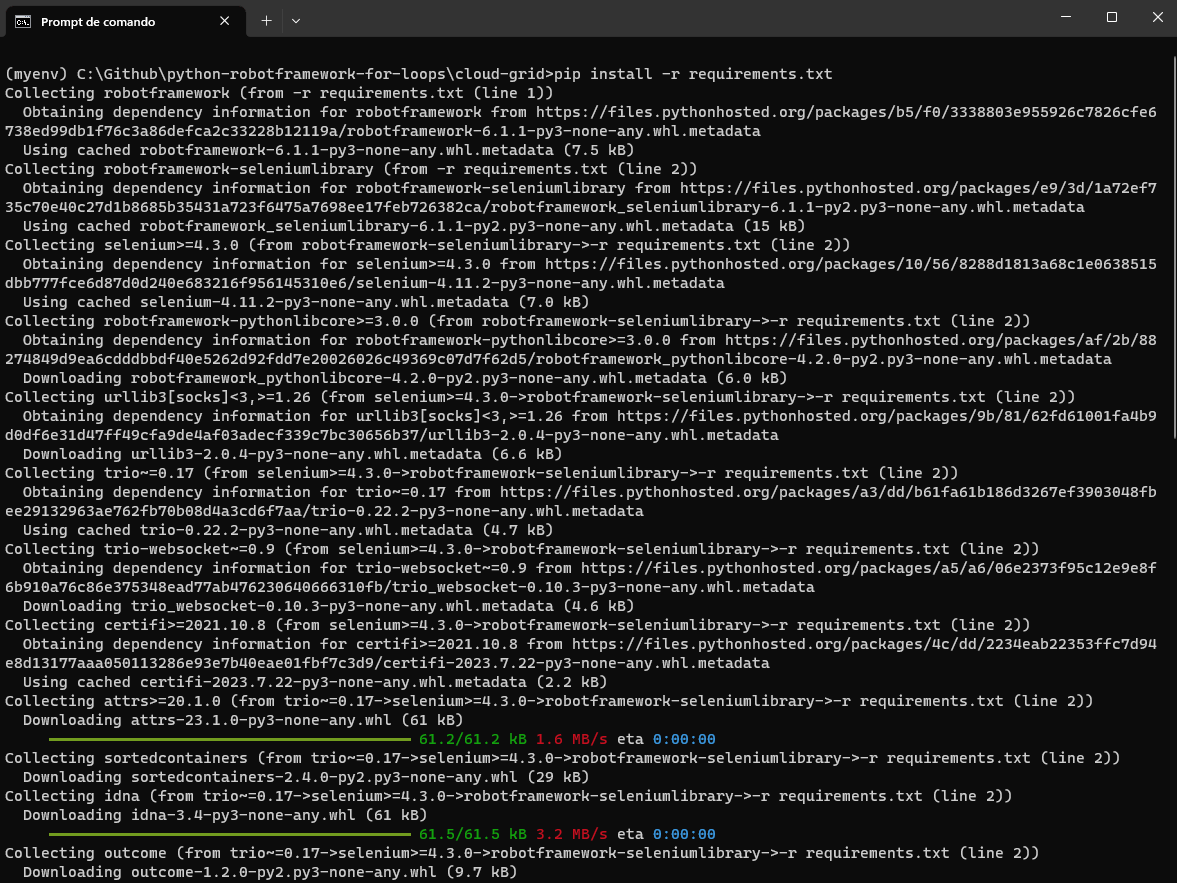This screenshot has width=1177, height=883.
Task: Click the minimize window icon
Action: point(1064,17)
